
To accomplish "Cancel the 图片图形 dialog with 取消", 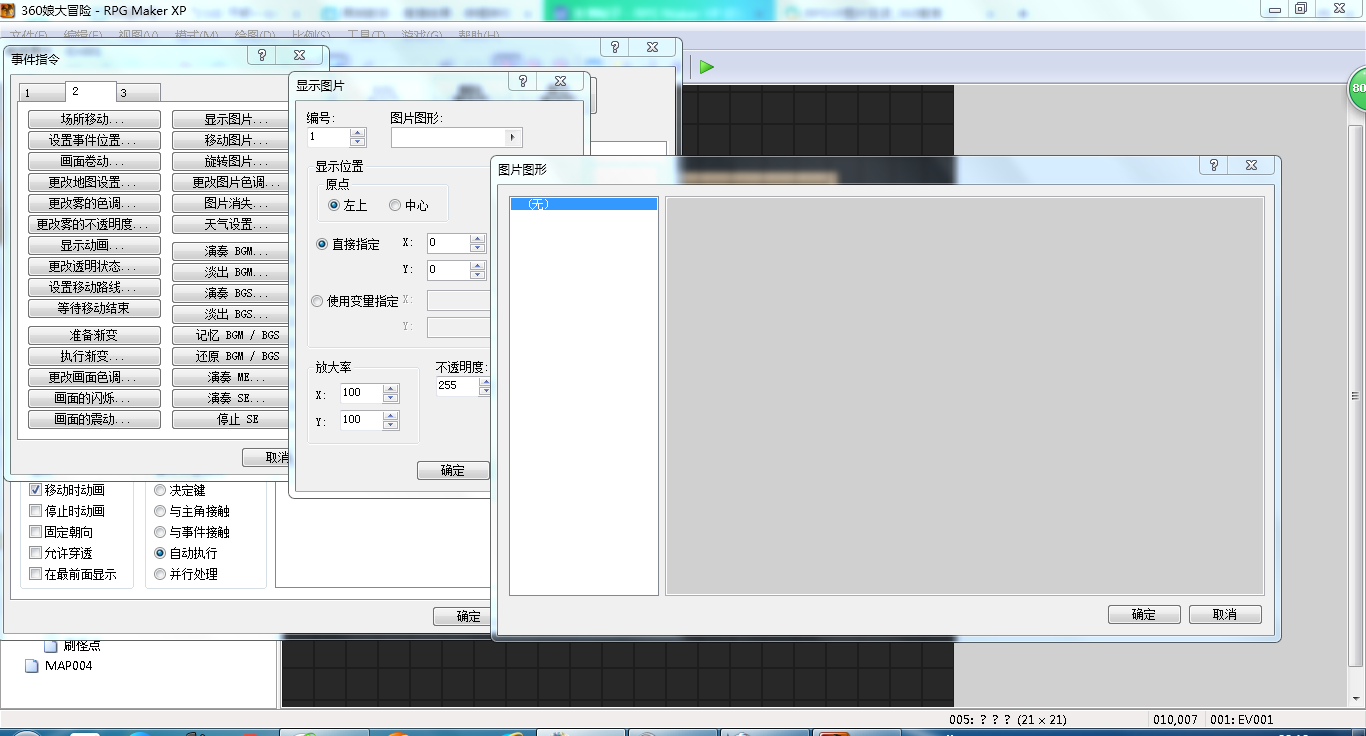I will 1225,615.
